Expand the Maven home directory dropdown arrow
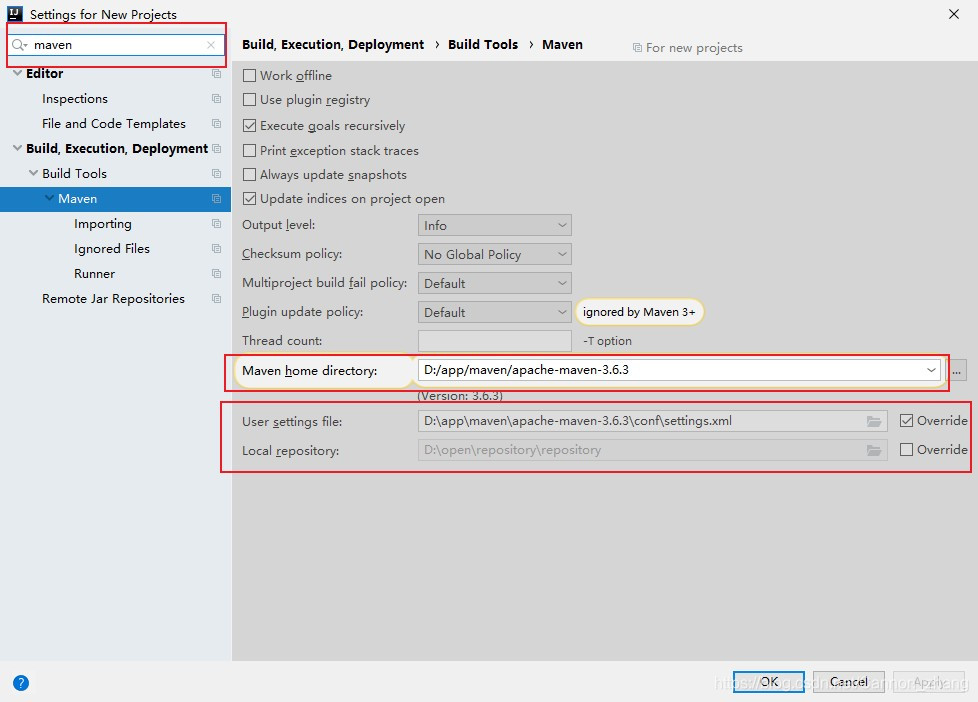 931,370
